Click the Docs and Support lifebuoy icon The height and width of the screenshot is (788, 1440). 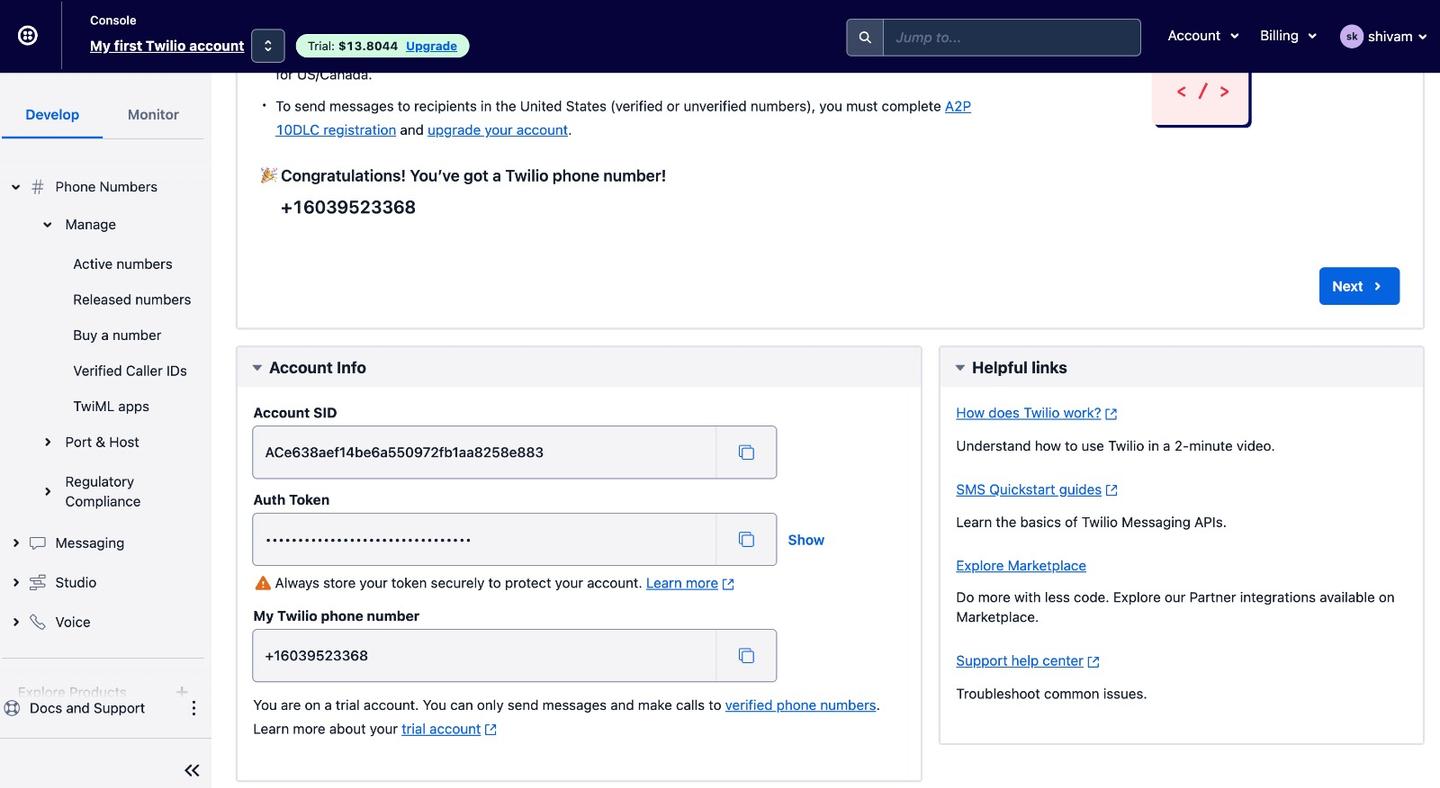(12, 708)
